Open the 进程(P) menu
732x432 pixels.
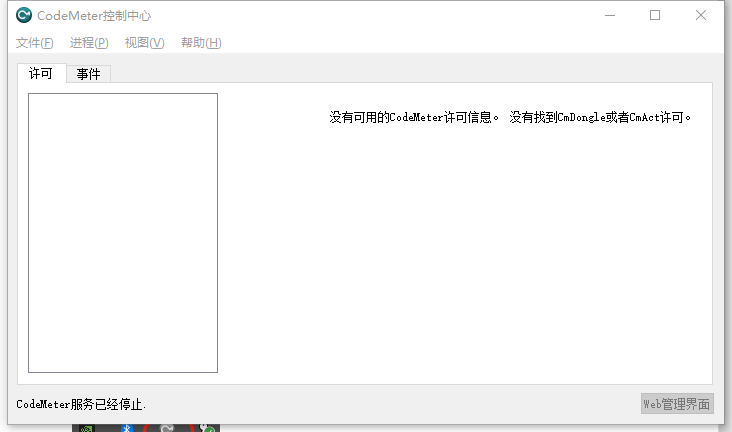click(89, 43)
